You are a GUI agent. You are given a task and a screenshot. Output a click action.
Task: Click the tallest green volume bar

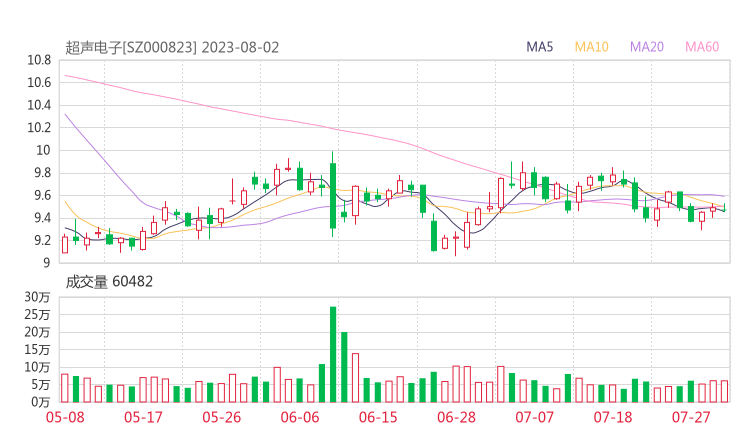[x=333, y=355]
